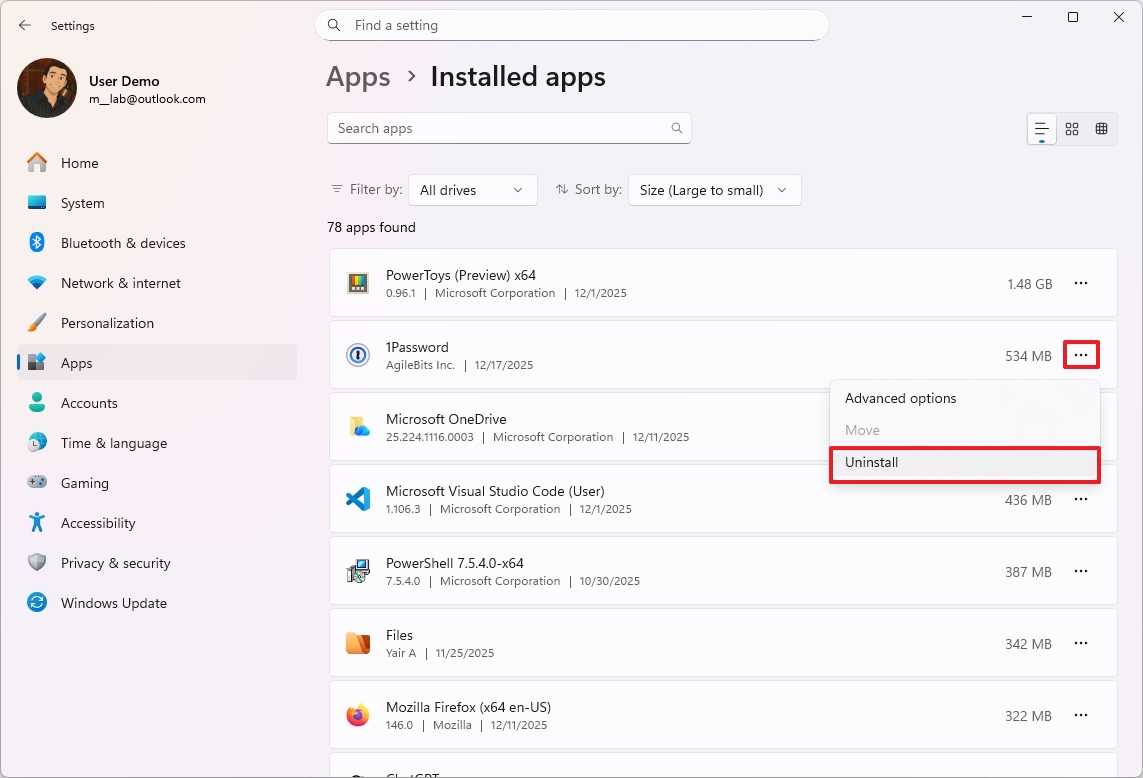The height and width of the screenshot is (778, 1143).
Task: Open the 'Filter by' drives dropdown
Action: pyautogui.click(x=472, y=189)
